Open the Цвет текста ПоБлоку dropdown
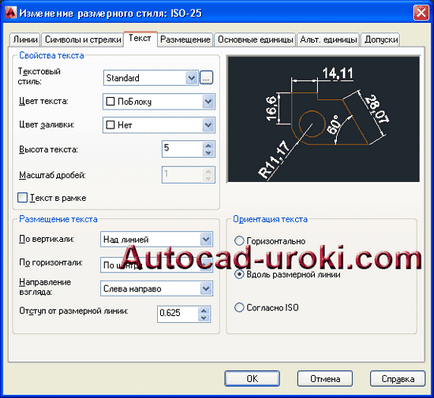The image size is (434, 398). [x=208, y=101]
